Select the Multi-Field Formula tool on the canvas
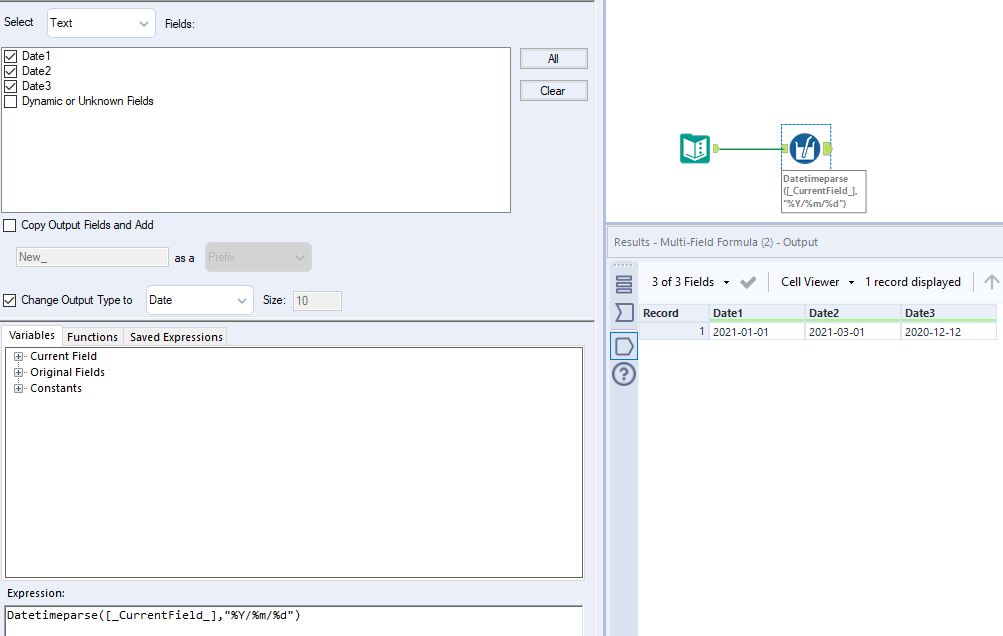The height and width of the screenshot is (636, 1003). [x=806, y=147]
